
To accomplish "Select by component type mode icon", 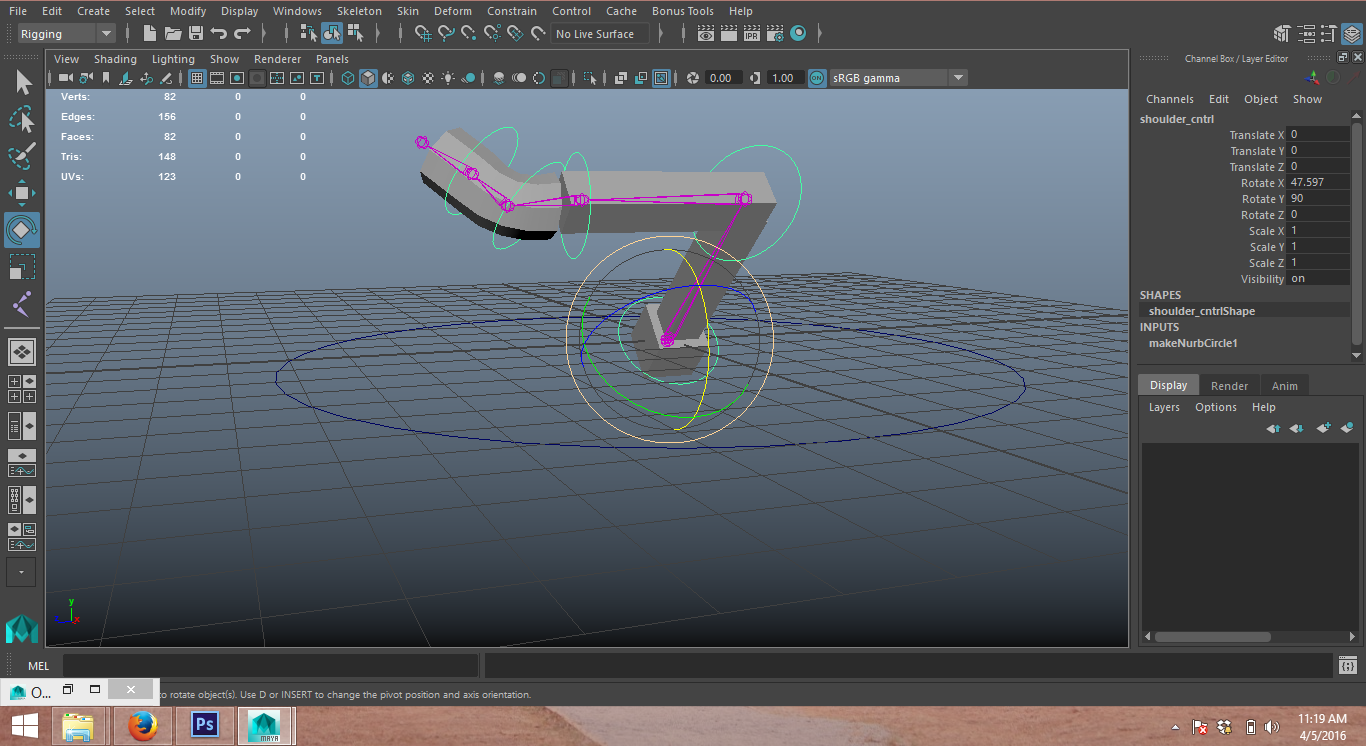I will (355, 33).
